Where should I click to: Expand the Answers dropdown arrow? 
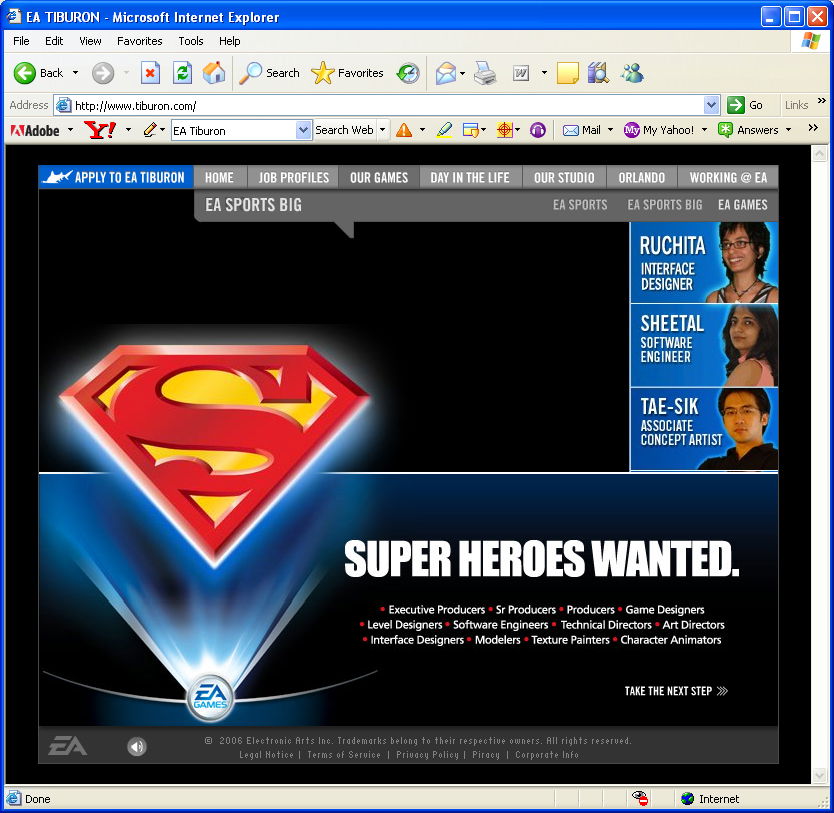[788, 130]
